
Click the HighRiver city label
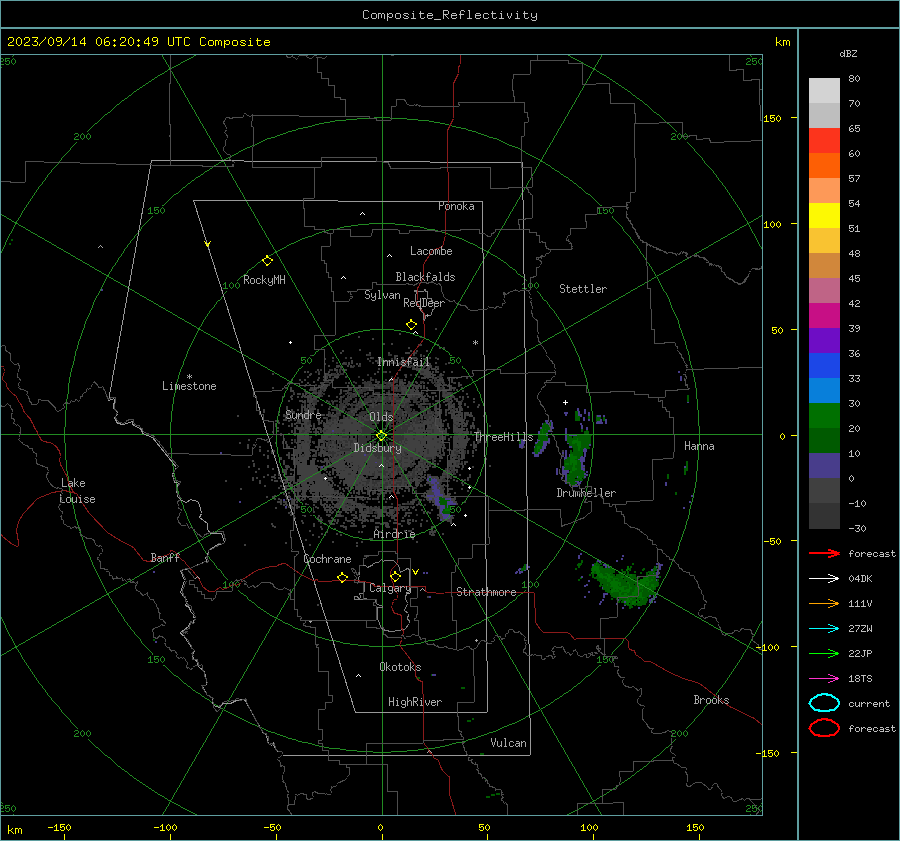(415, 702)
